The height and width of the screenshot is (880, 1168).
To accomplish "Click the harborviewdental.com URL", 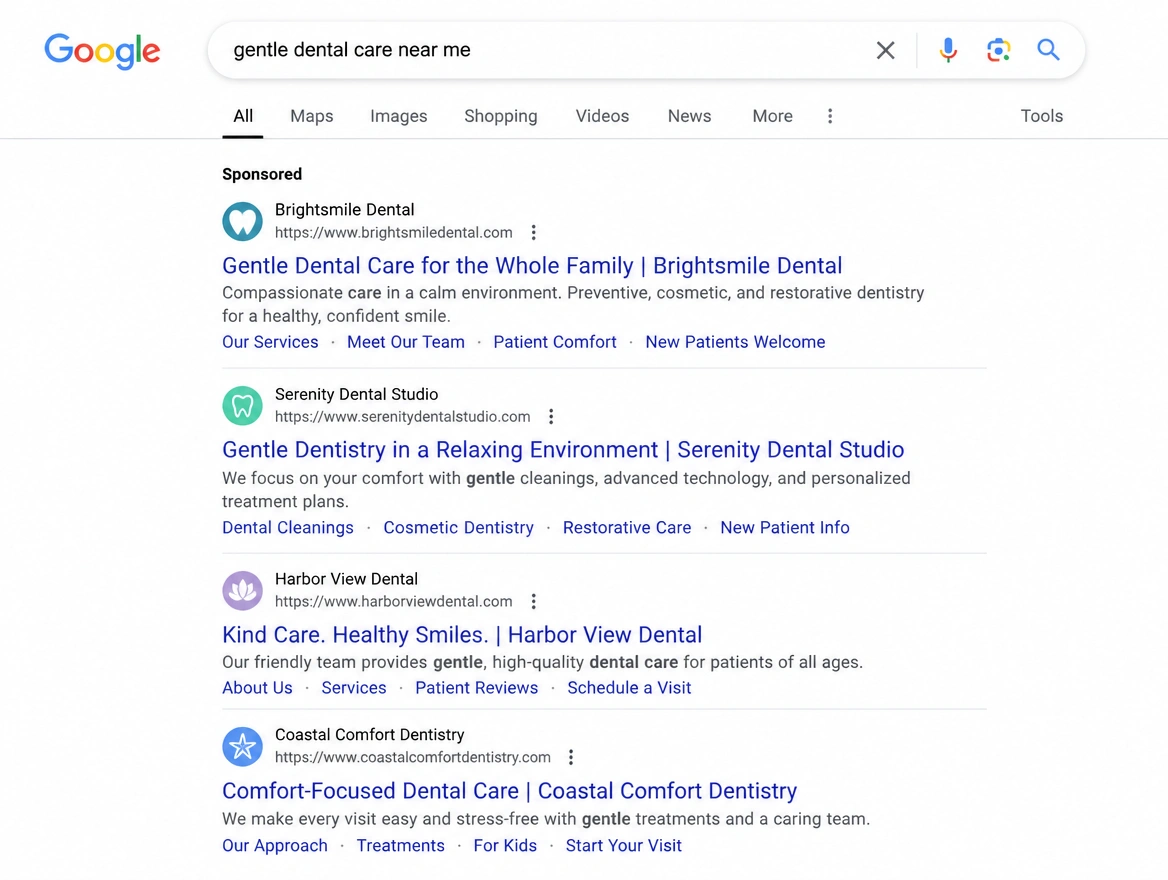I will [393, 601].
